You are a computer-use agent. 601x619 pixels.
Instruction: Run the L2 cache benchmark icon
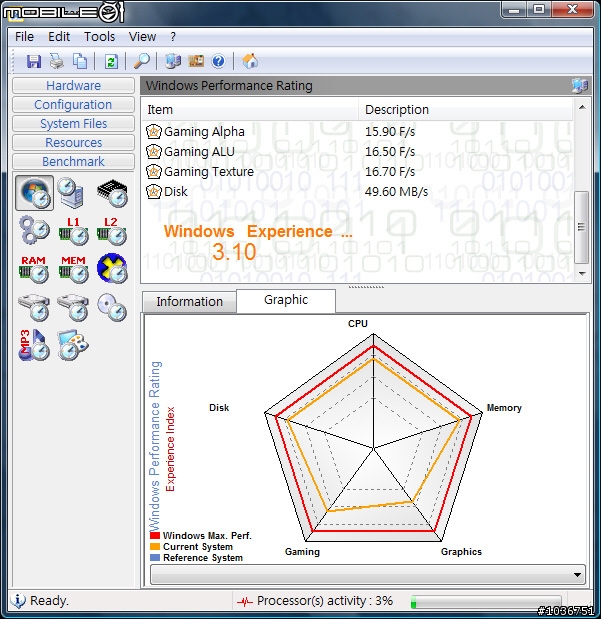(x=111, y=231)
